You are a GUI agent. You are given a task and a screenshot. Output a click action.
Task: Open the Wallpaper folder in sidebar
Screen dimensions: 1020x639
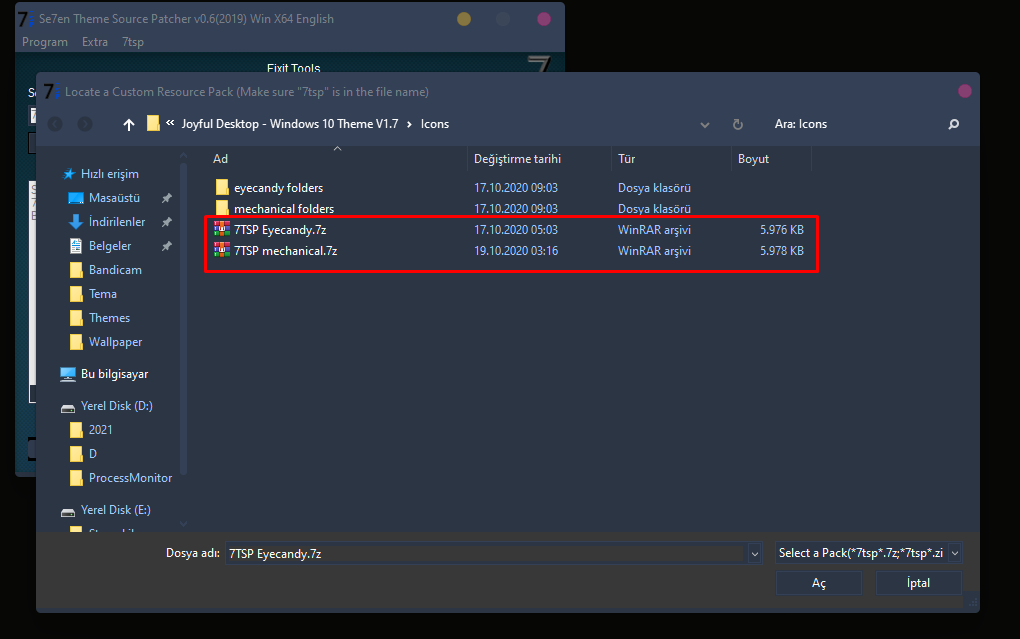click(x=115, y=342)
